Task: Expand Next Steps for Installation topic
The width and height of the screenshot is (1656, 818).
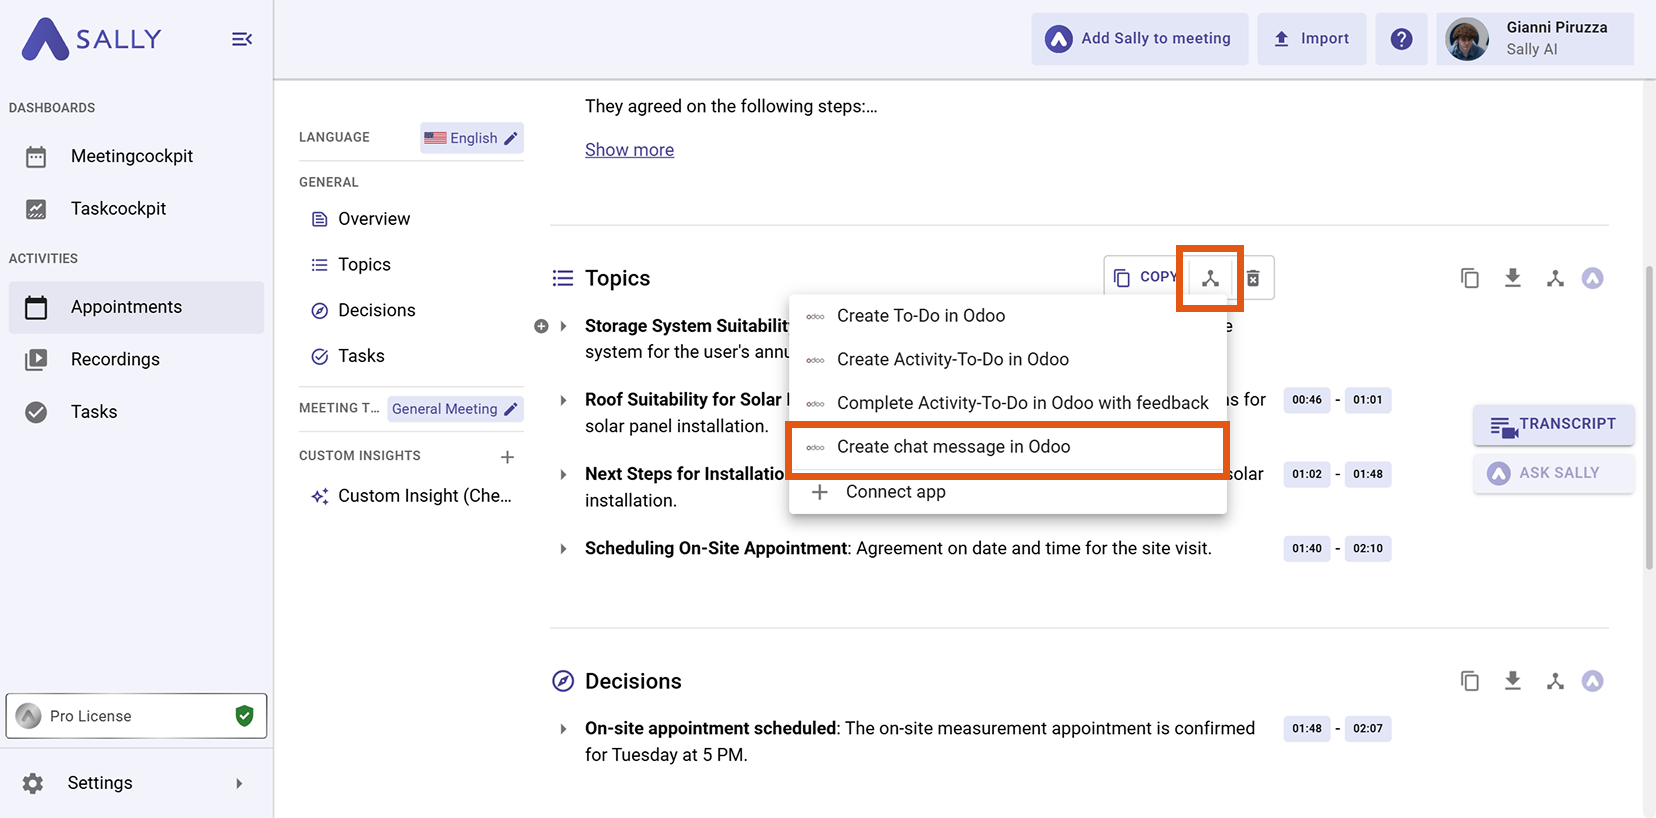Action: (x=563, y=474)
